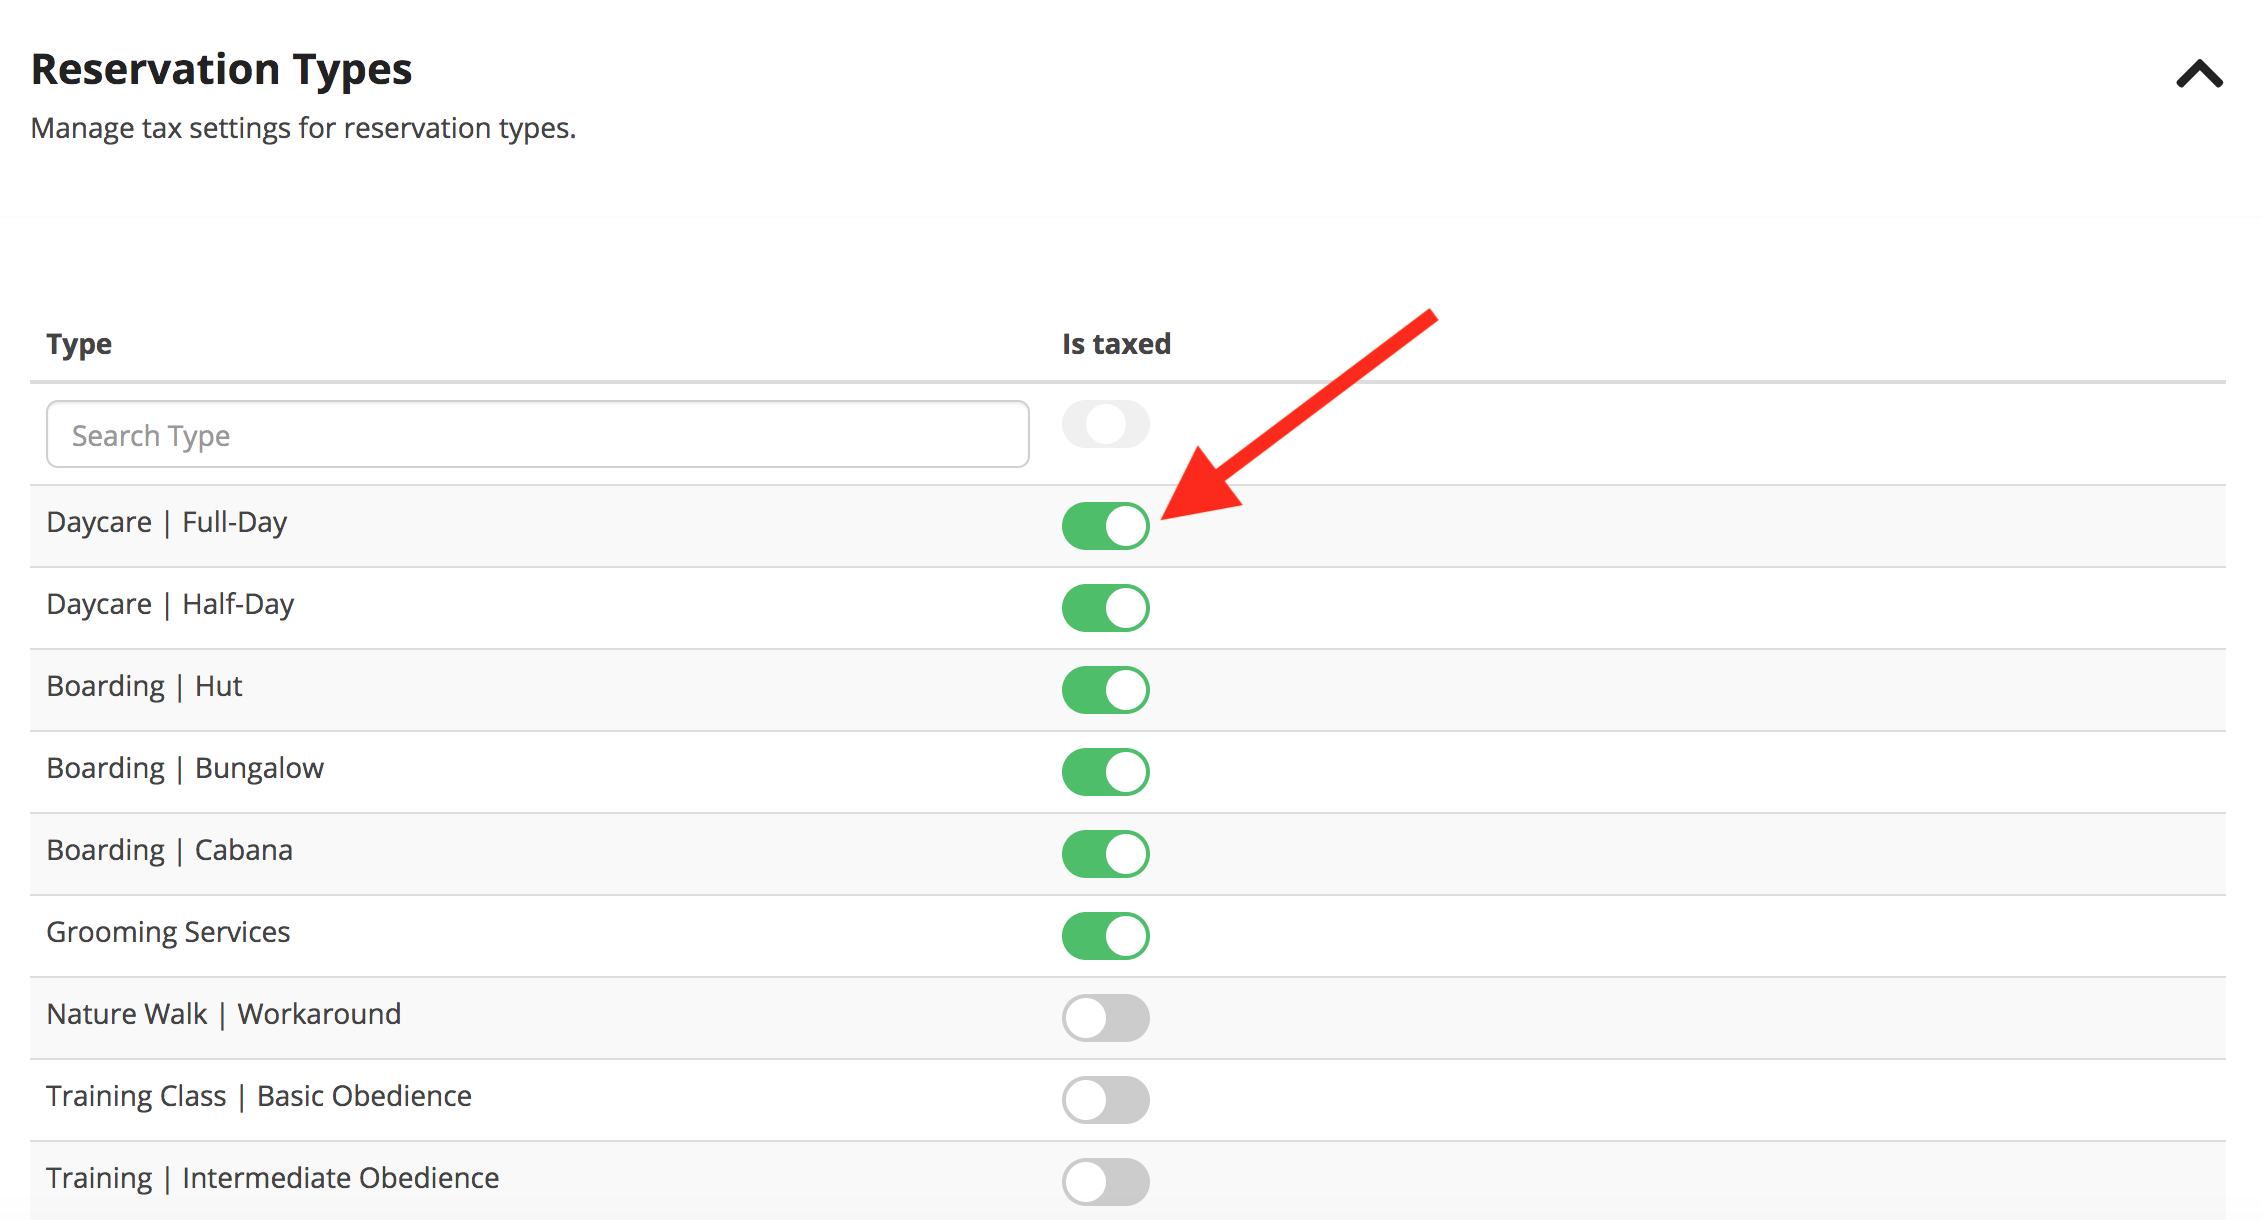Image resolution: width=2262 pixels, height=1220 pixels.
Task: Toggle the Boarding Bungalow tax switch
Action: click(x=1105, y=771)
